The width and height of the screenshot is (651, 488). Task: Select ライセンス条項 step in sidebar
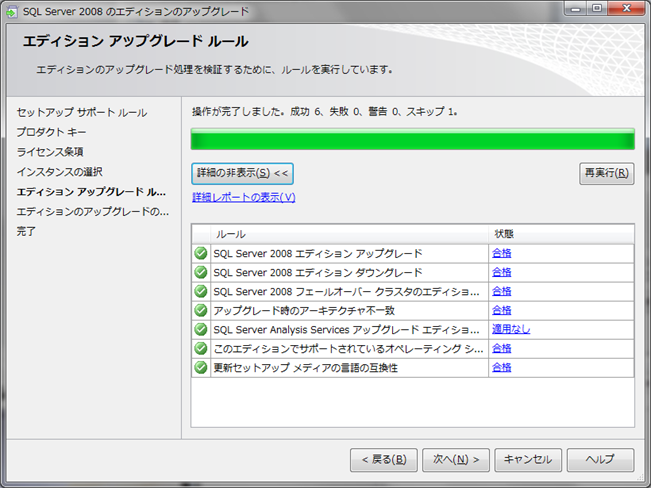50,152
